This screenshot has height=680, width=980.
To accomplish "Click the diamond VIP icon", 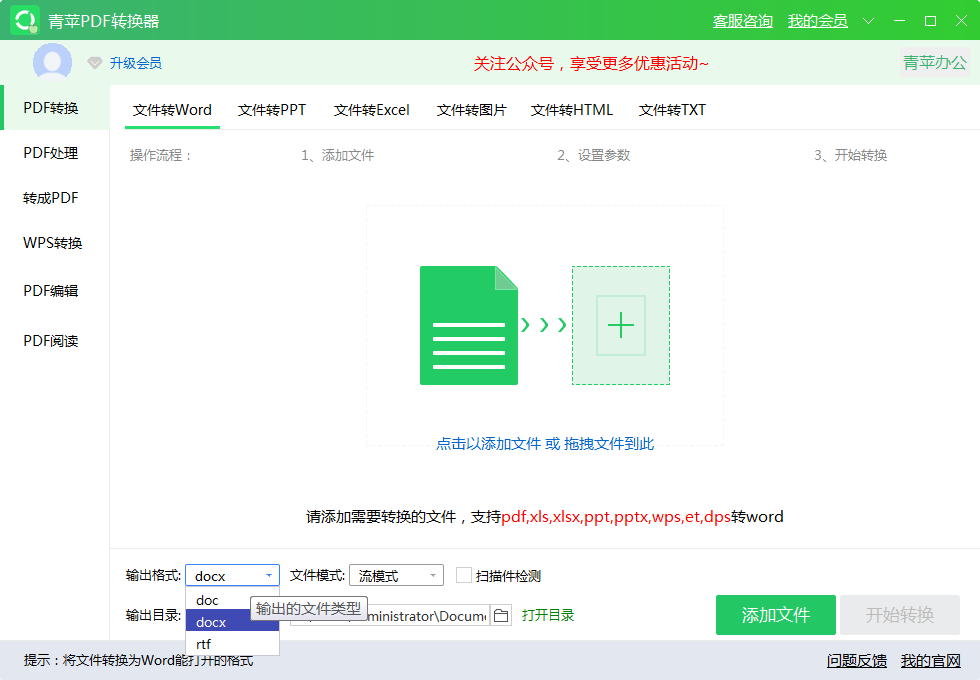I will pos(95,63).
